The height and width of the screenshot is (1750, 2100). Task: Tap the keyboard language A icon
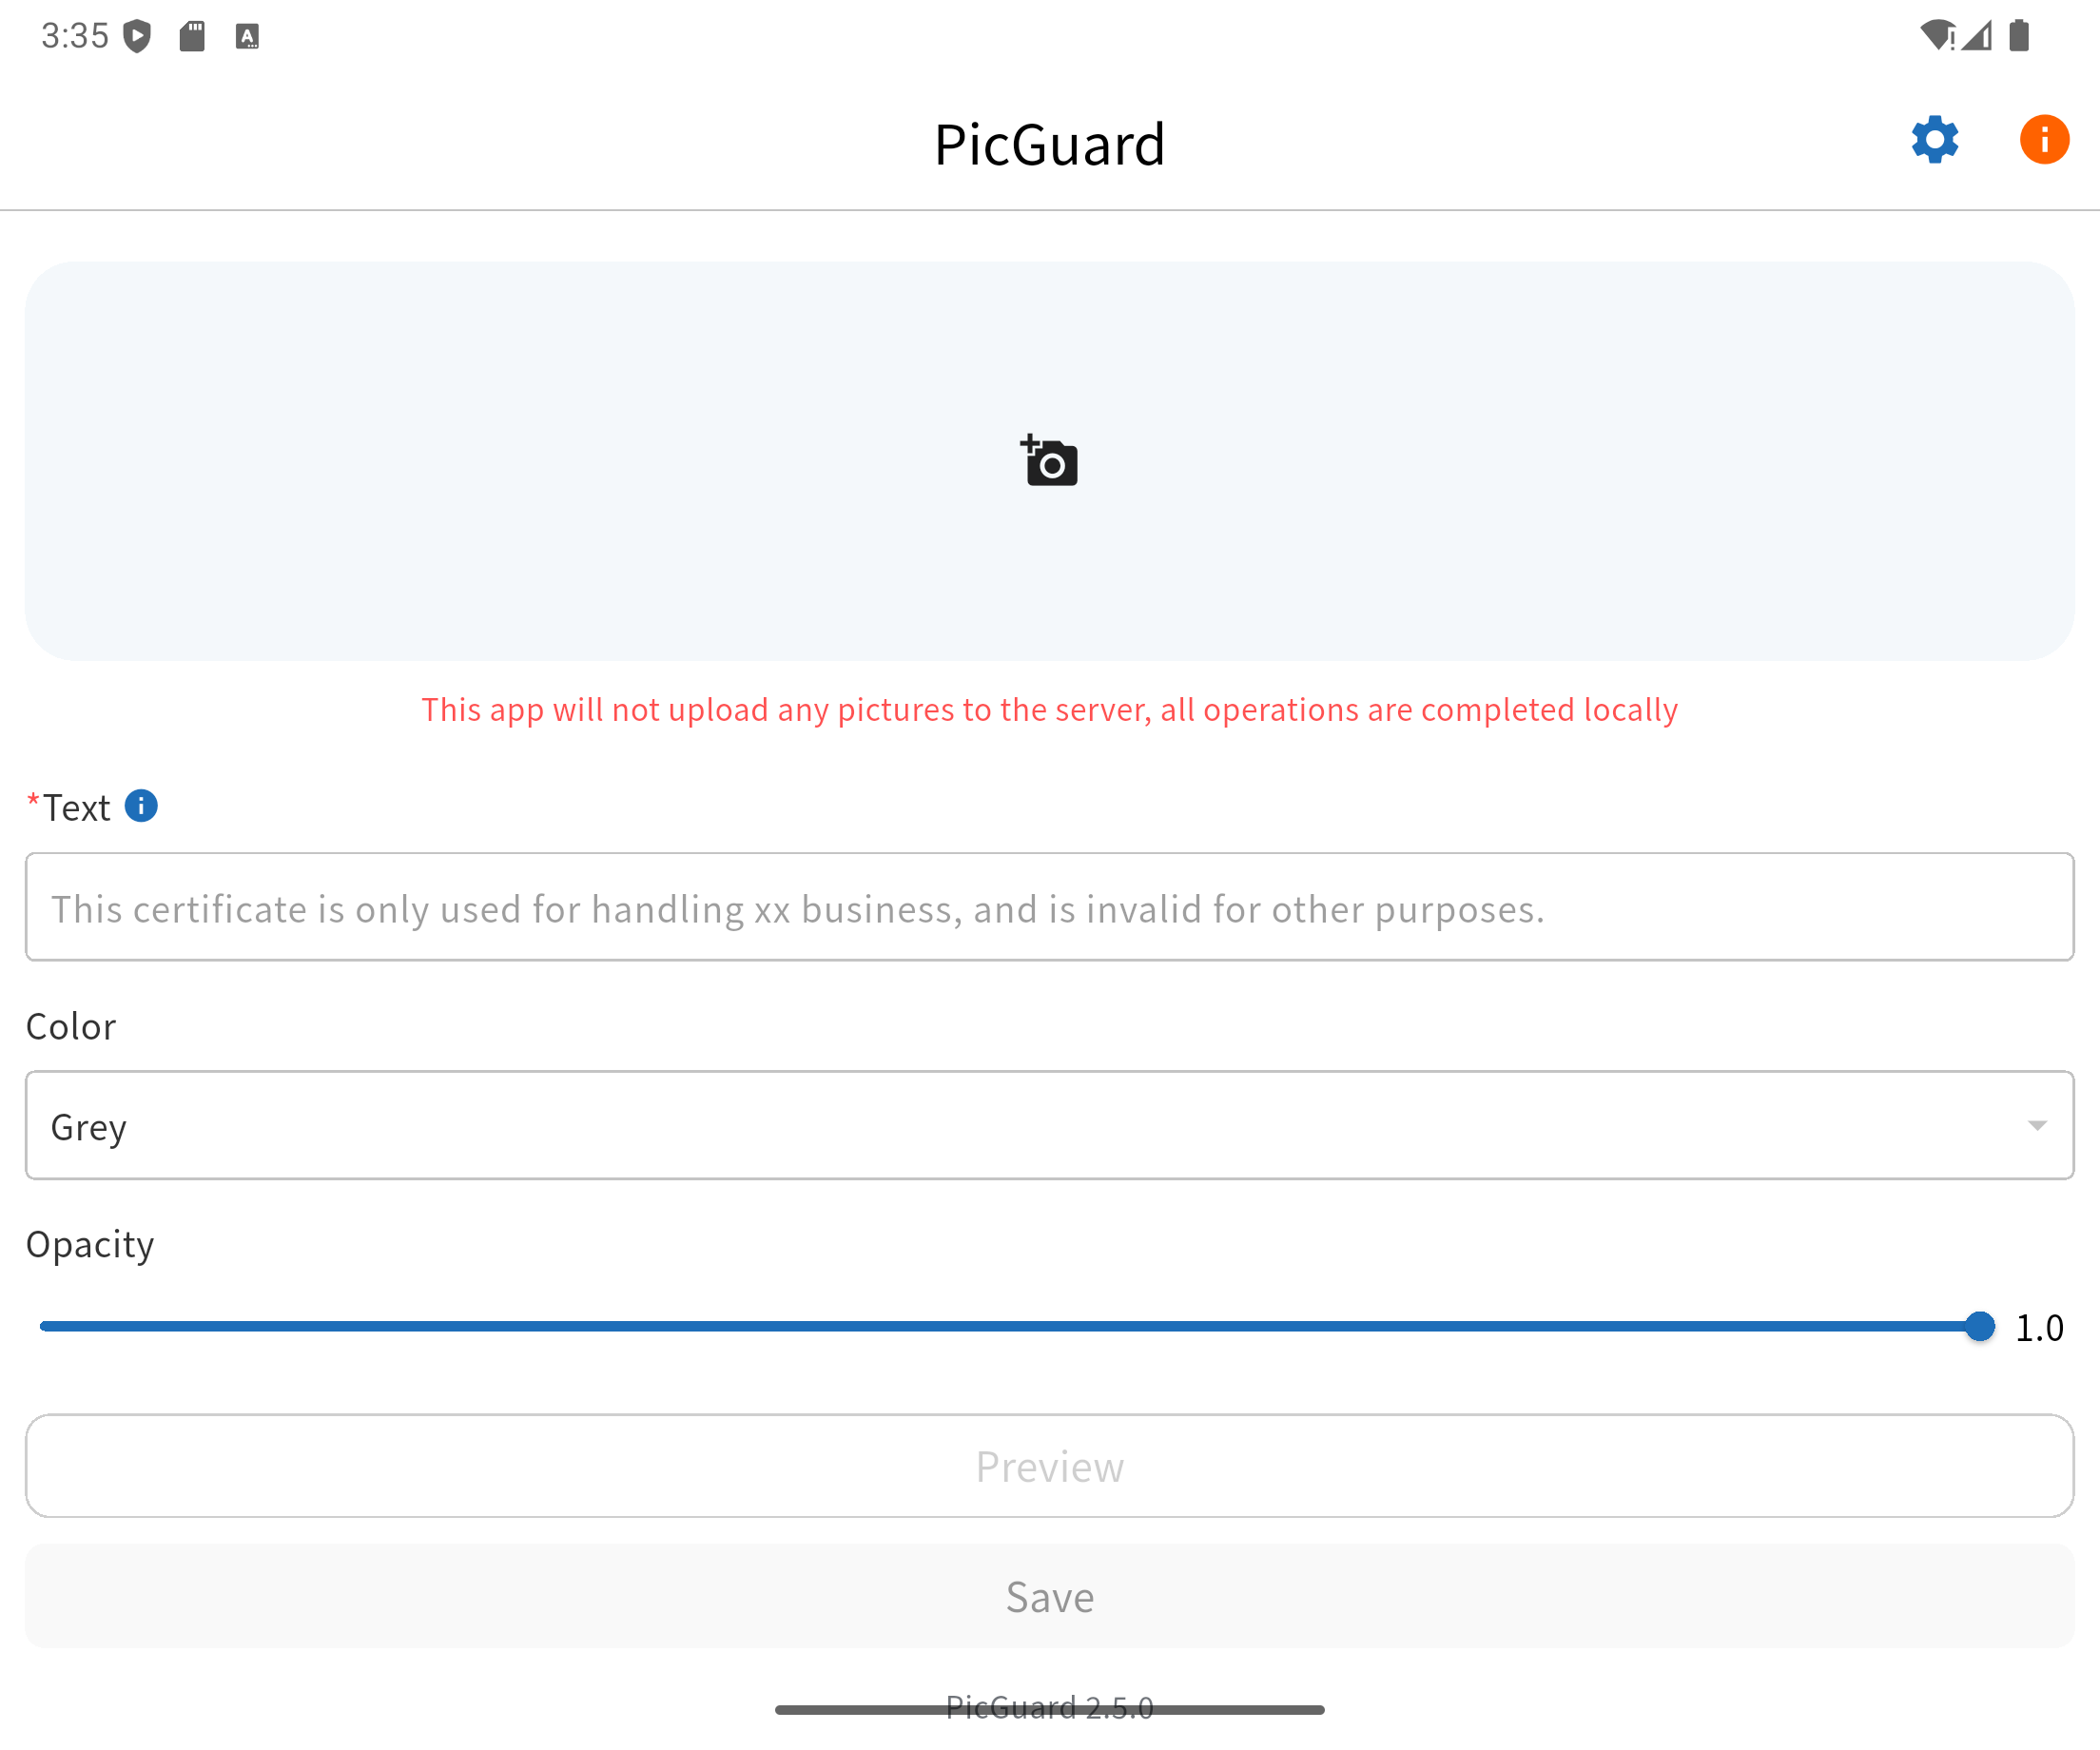click(247, 37)
